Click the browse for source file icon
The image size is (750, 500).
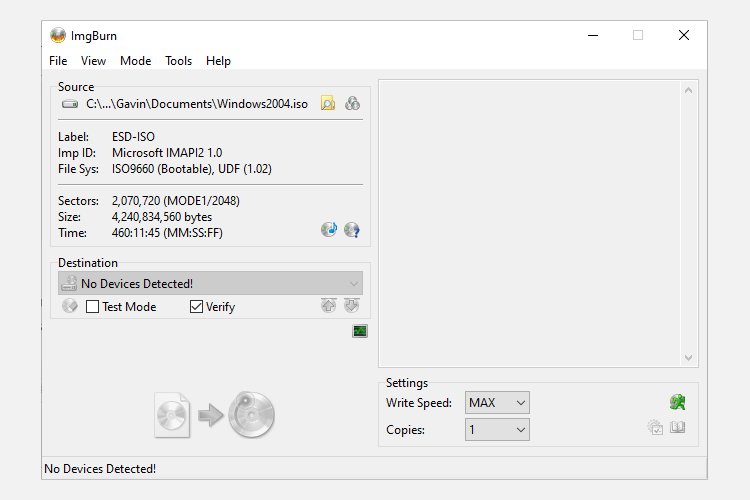pos(328,103)
